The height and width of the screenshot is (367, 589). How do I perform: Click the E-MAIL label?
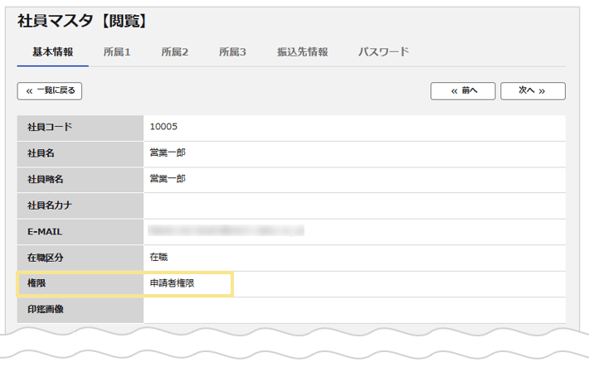pos(45,232)
